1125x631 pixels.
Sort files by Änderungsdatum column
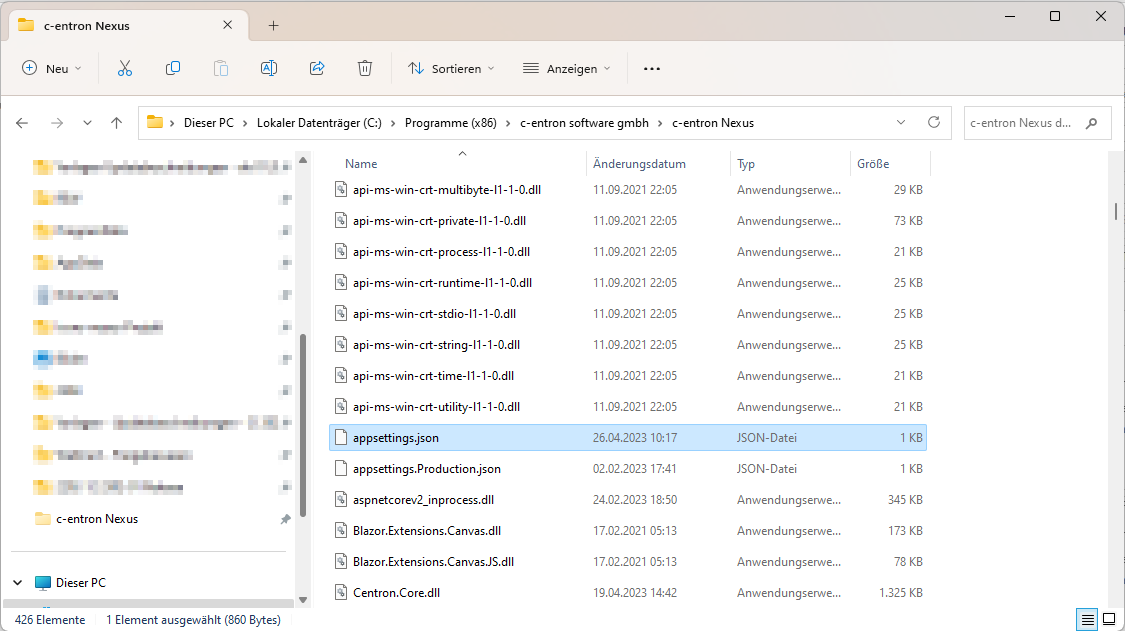[639, 163]
